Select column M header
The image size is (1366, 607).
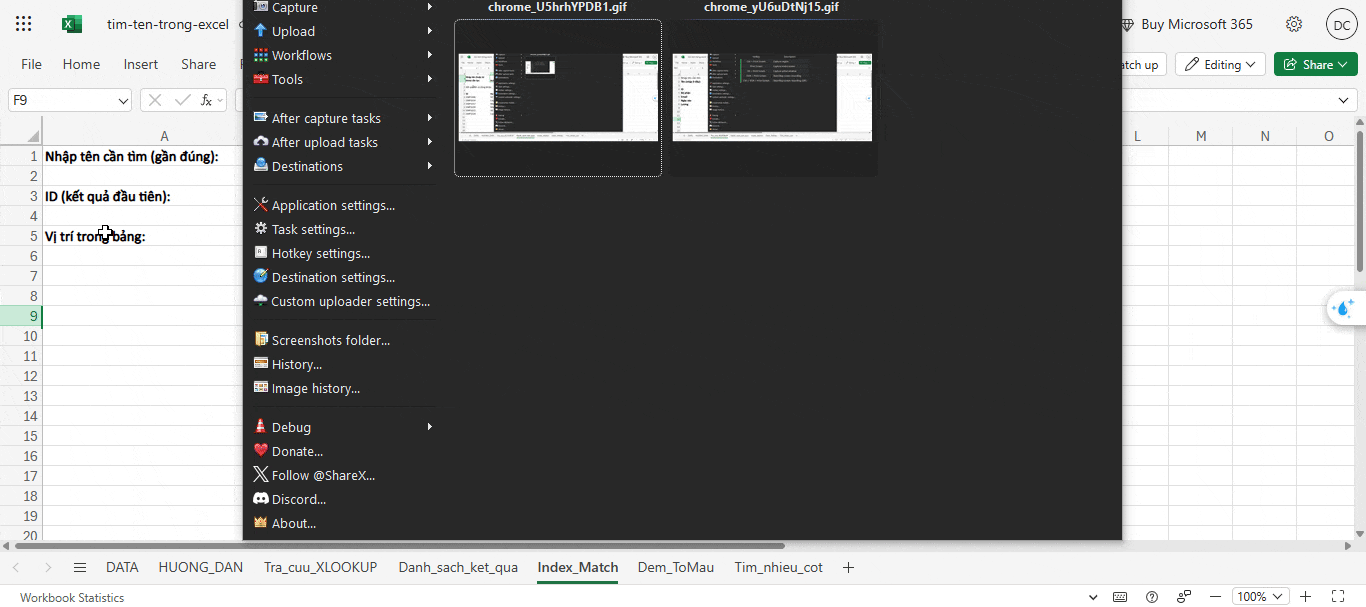tap(1200, 136)
